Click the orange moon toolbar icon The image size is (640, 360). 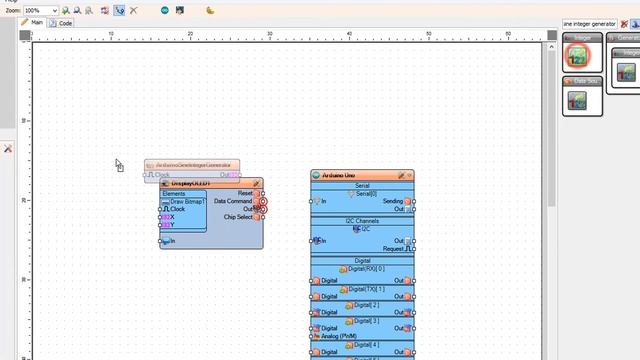click(210, 10)
